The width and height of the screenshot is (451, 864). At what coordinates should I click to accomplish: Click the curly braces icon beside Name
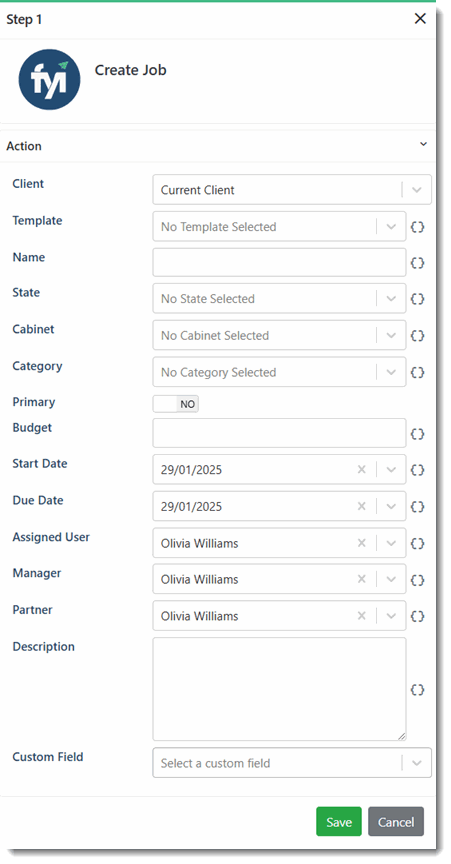pos(417,263)
